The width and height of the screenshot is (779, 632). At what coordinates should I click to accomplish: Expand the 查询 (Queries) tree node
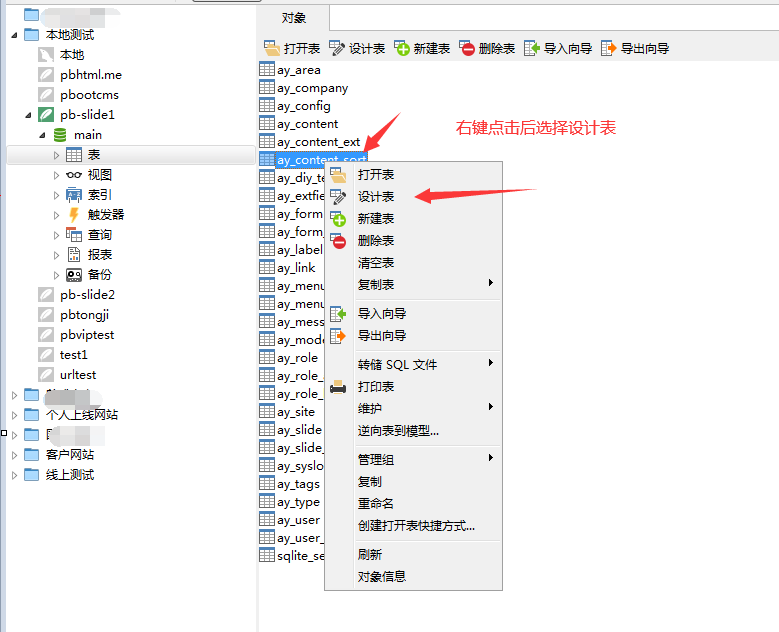pos(57,235)
